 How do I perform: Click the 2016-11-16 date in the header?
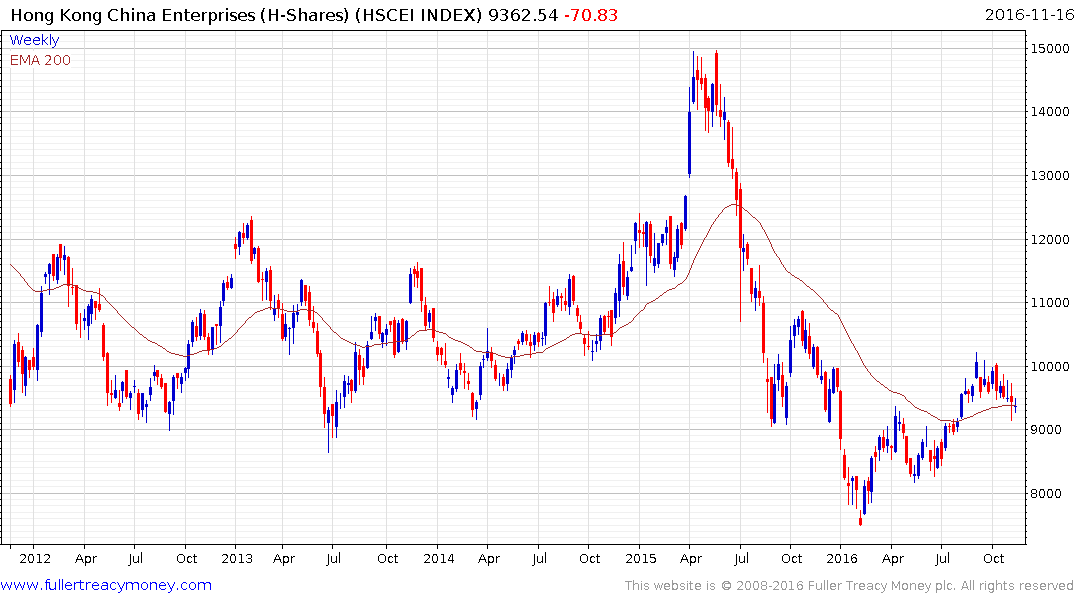1026,15
